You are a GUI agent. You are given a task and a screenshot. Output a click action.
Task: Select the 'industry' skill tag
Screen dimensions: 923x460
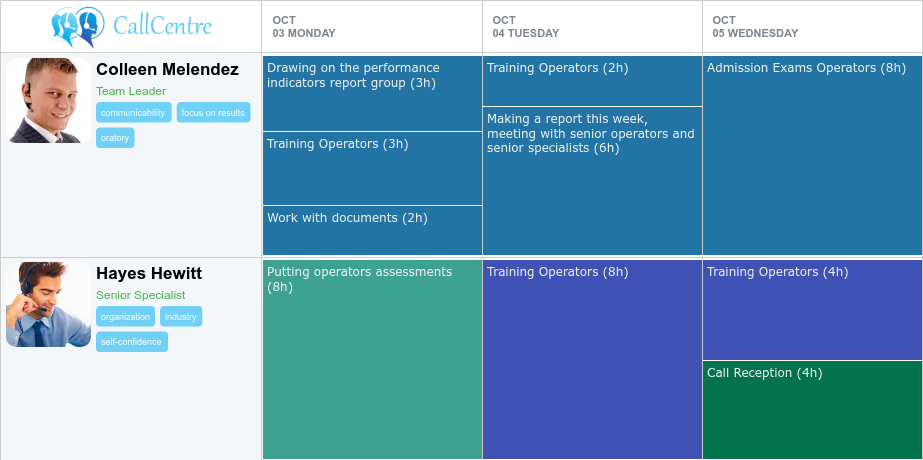tap(181, 317)
